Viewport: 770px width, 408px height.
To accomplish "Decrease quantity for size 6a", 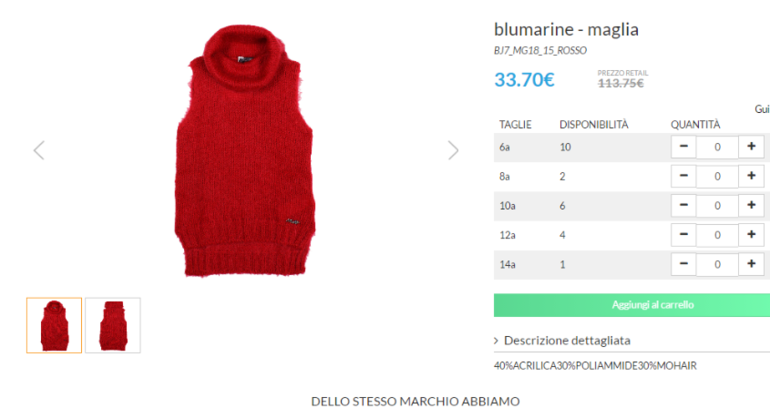I will tap(684, 147).
